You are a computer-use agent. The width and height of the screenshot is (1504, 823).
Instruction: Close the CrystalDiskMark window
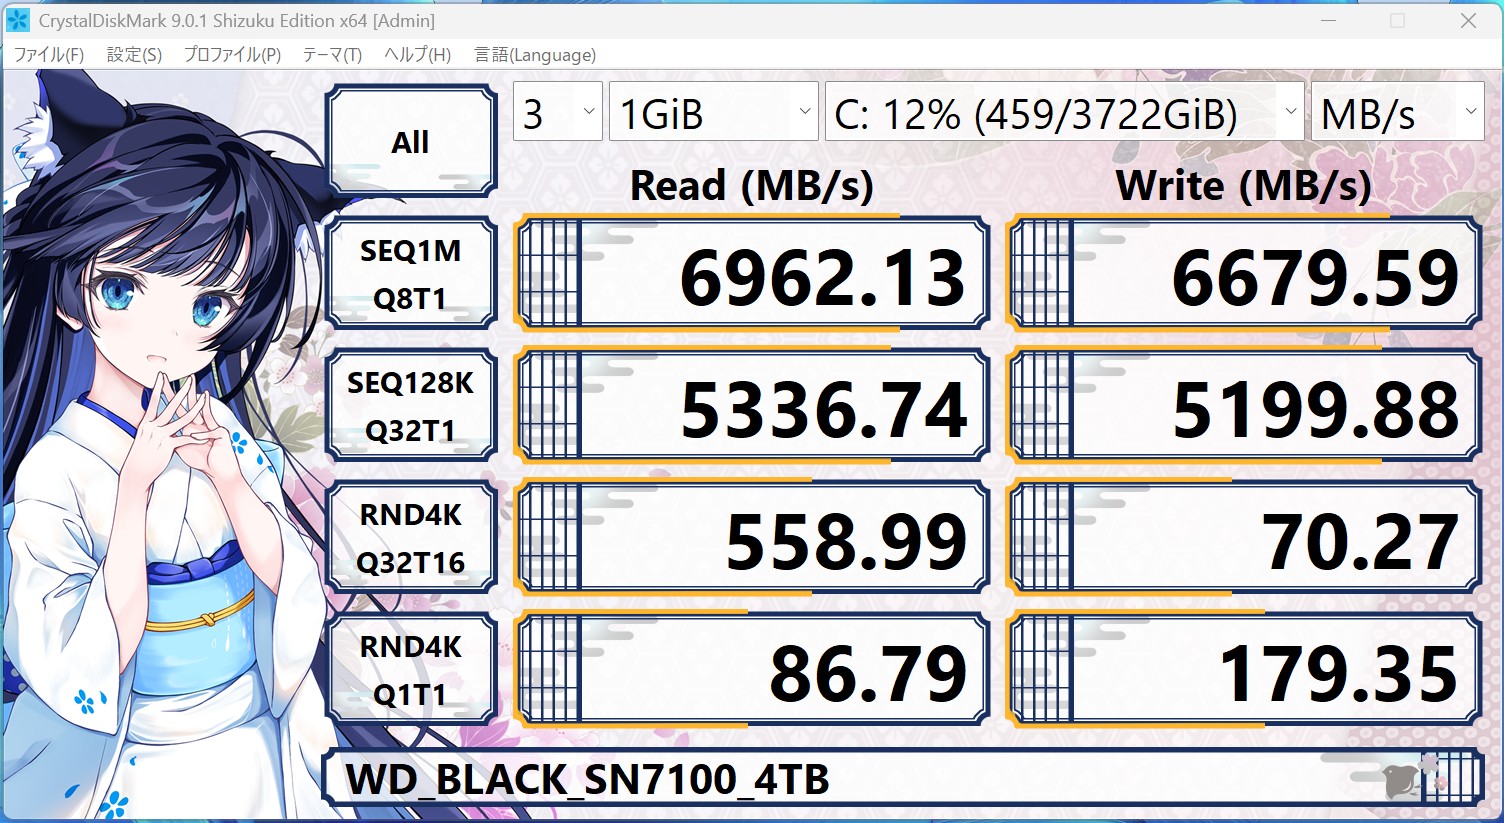(x=1468, y=20)
